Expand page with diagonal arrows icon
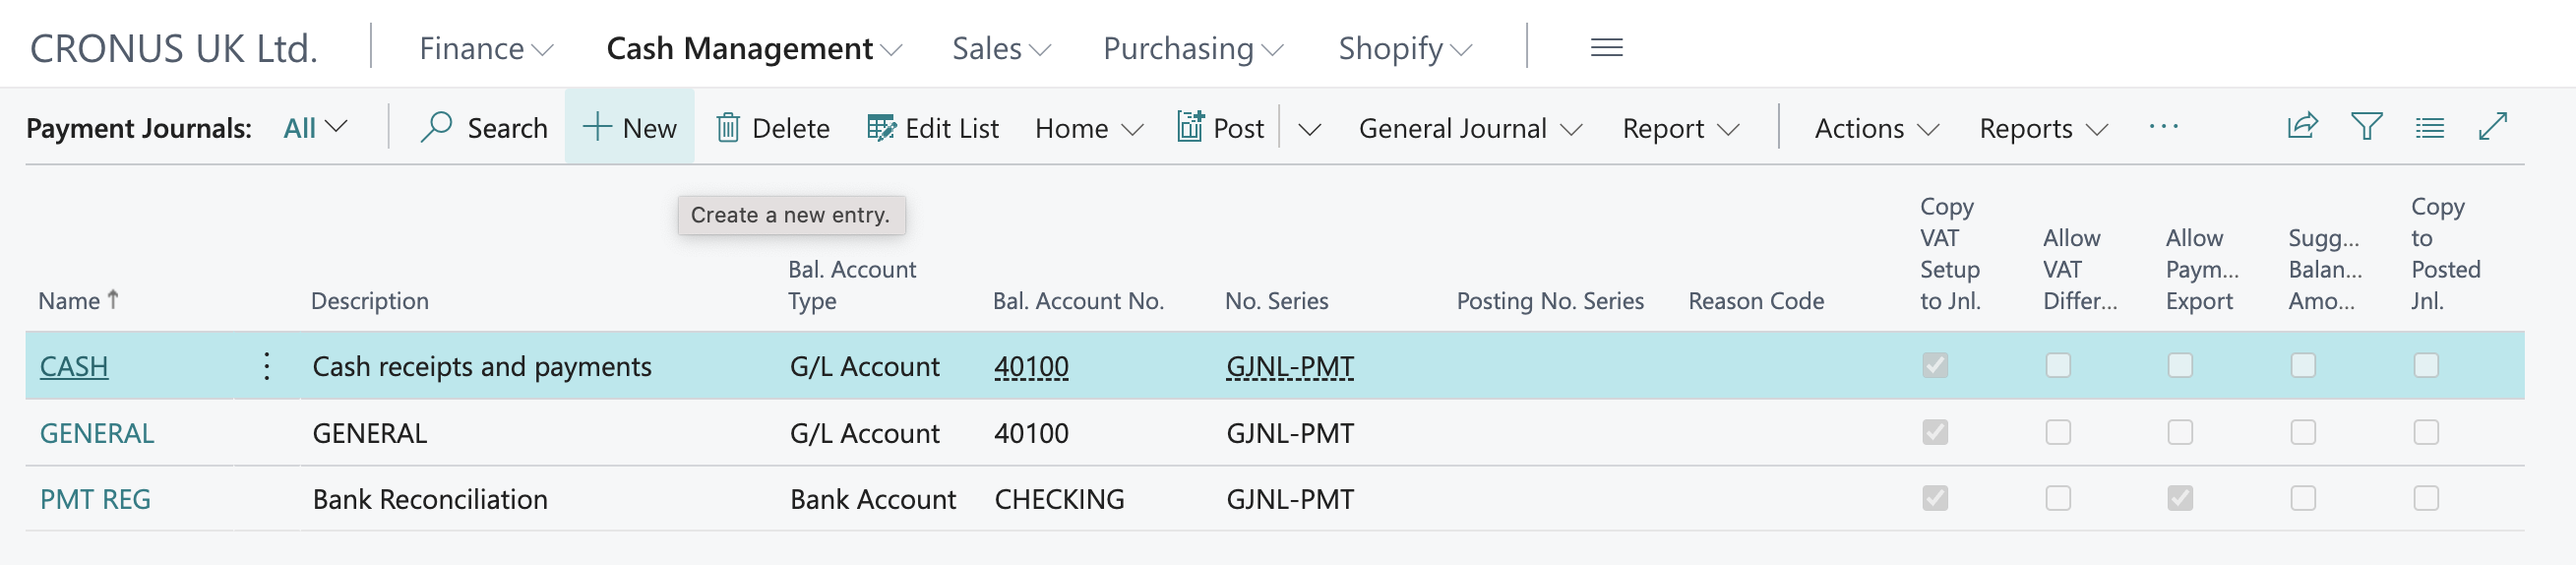This screenshot has width=2576, height=565. [2492, 127]
